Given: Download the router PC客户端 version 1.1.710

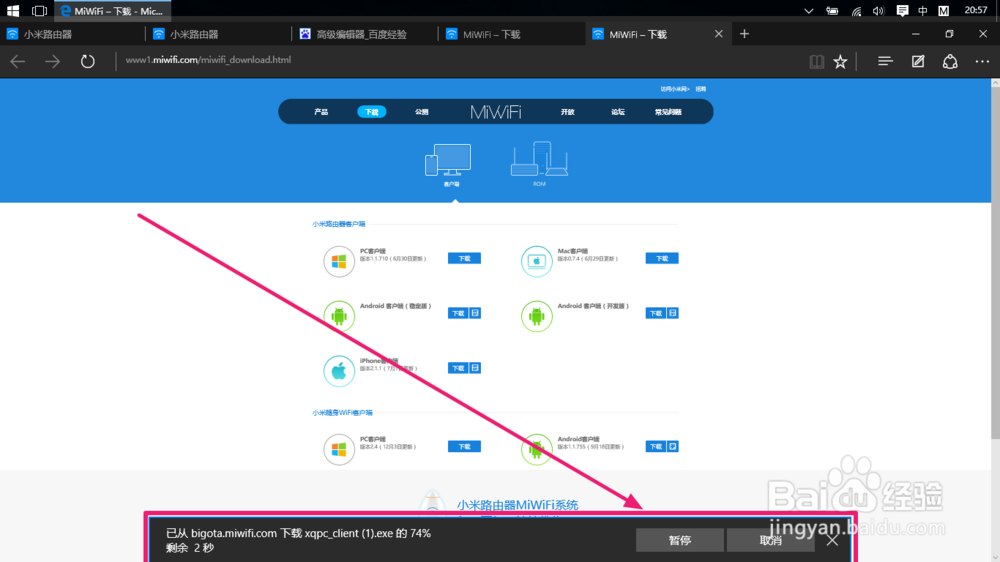Looking at the screenshot, I should click(x=464, y=258).
